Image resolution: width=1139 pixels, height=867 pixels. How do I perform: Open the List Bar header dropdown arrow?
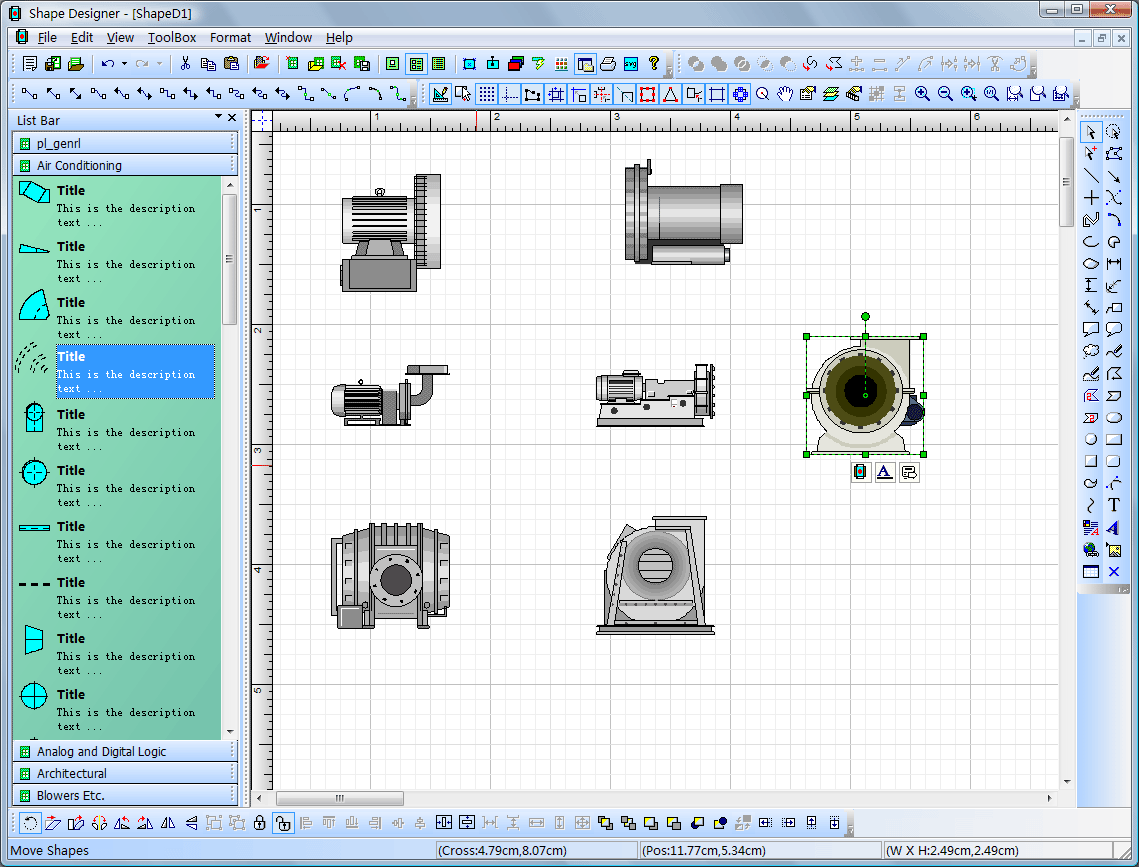pyautogui.click(x=218, y=117)
